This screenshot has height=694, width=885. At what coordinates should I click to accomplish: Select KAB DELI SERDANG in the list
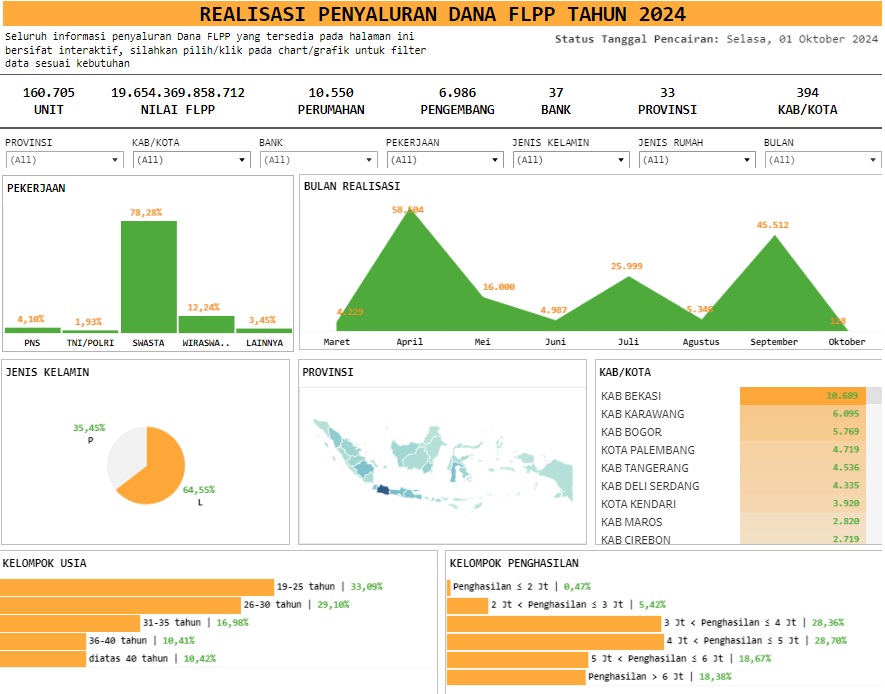coord(733,486)
